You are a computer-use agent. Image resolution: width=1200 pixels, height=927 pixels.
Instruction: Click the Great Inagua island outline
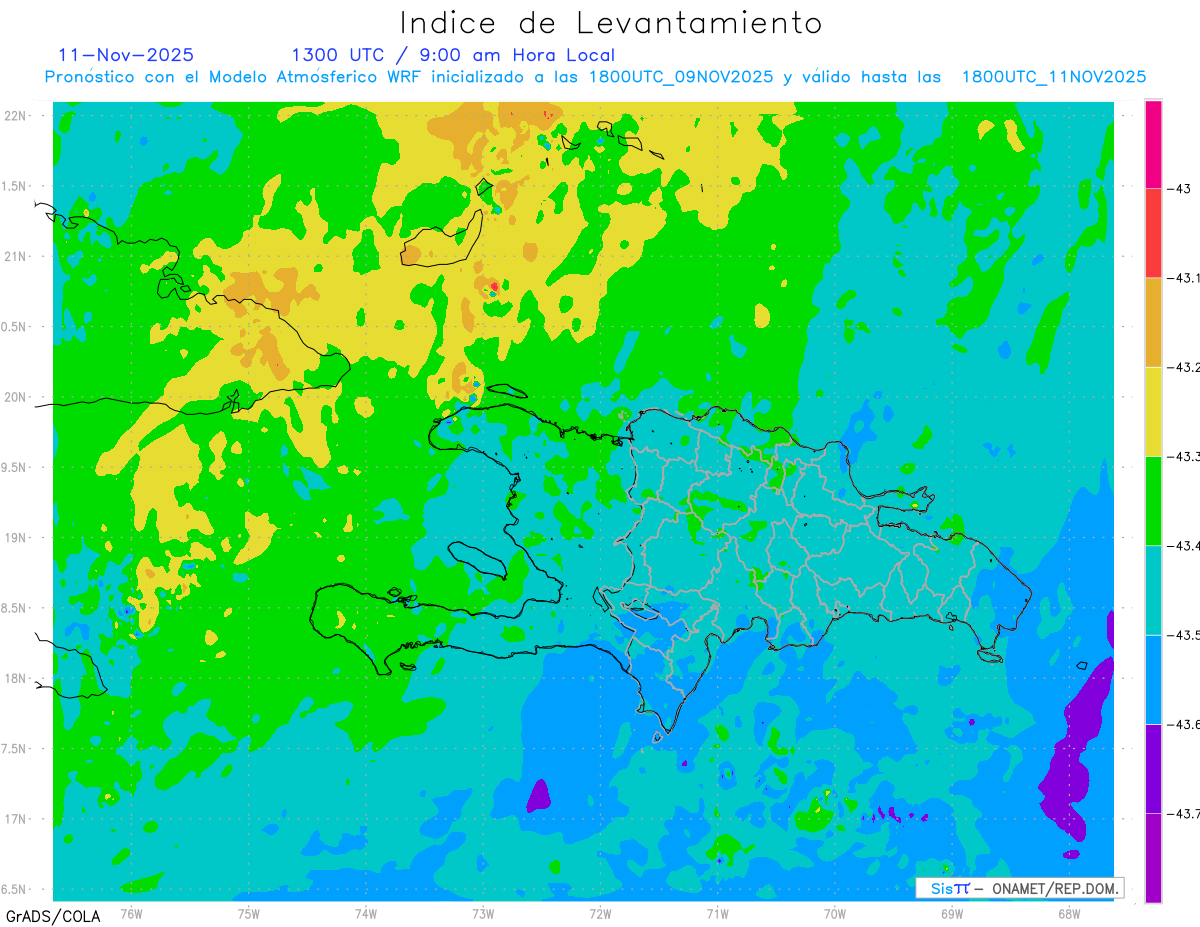click(x=441, y=238)
